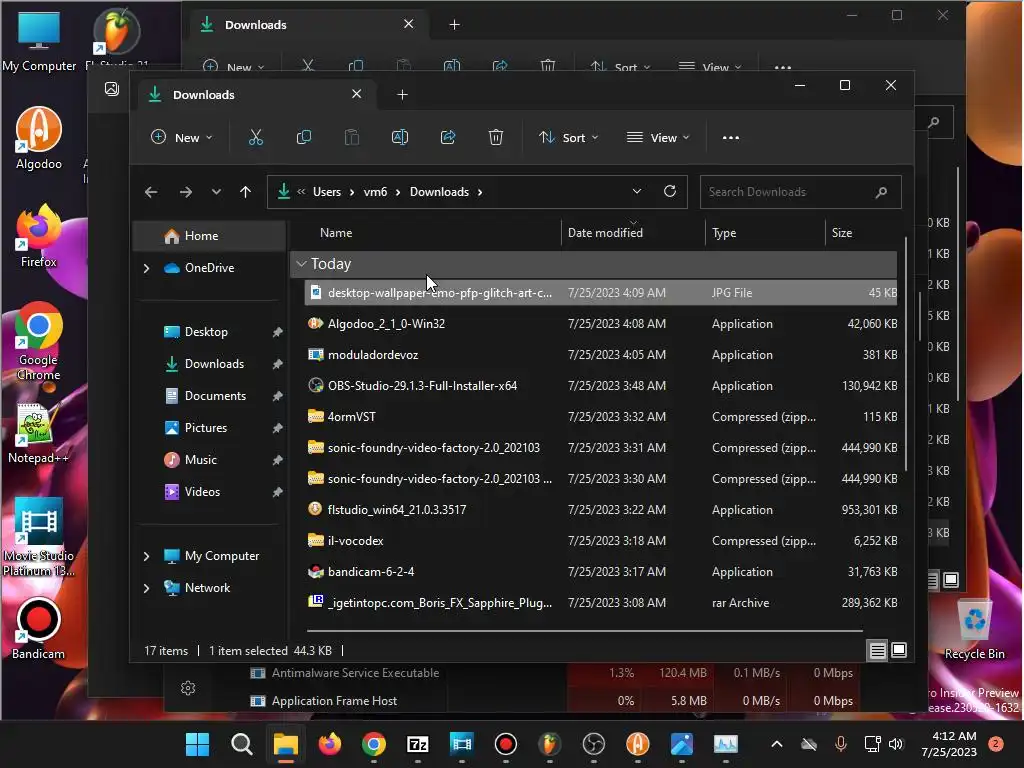Show hidden system tray icons chevron
Image resolution: width=1024 pixels, height=768 pixels.
coord(776,744)
